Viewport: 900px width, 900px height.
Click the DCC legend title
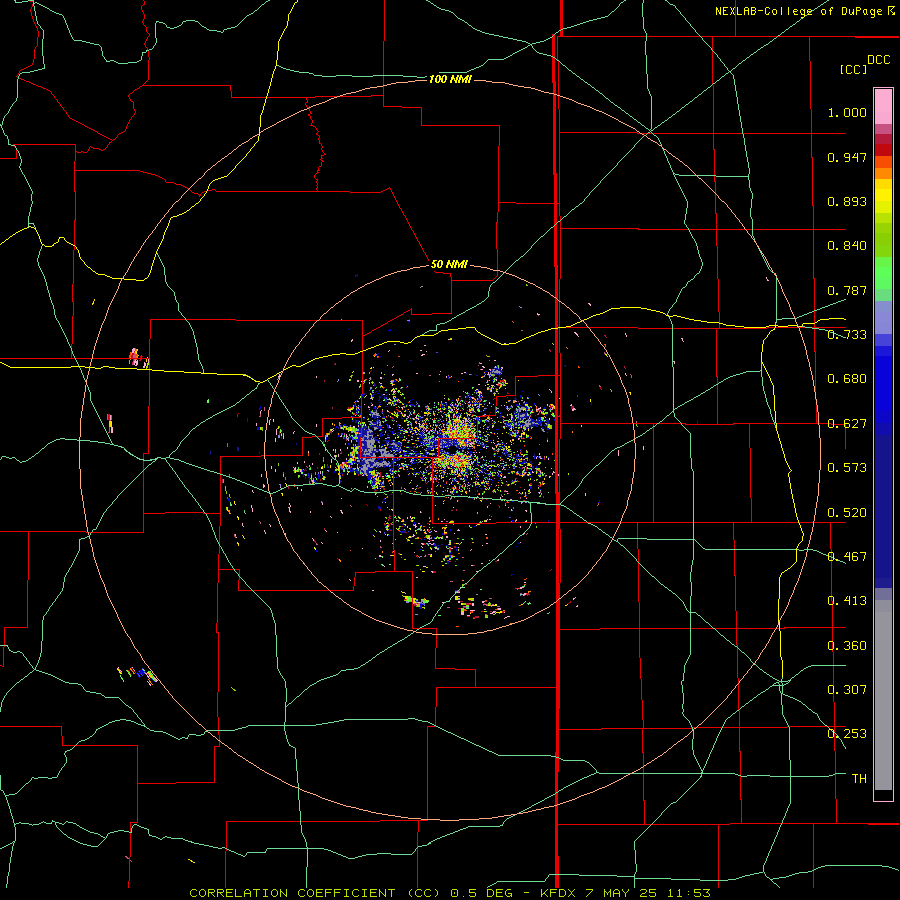click(x=878, y=59)
